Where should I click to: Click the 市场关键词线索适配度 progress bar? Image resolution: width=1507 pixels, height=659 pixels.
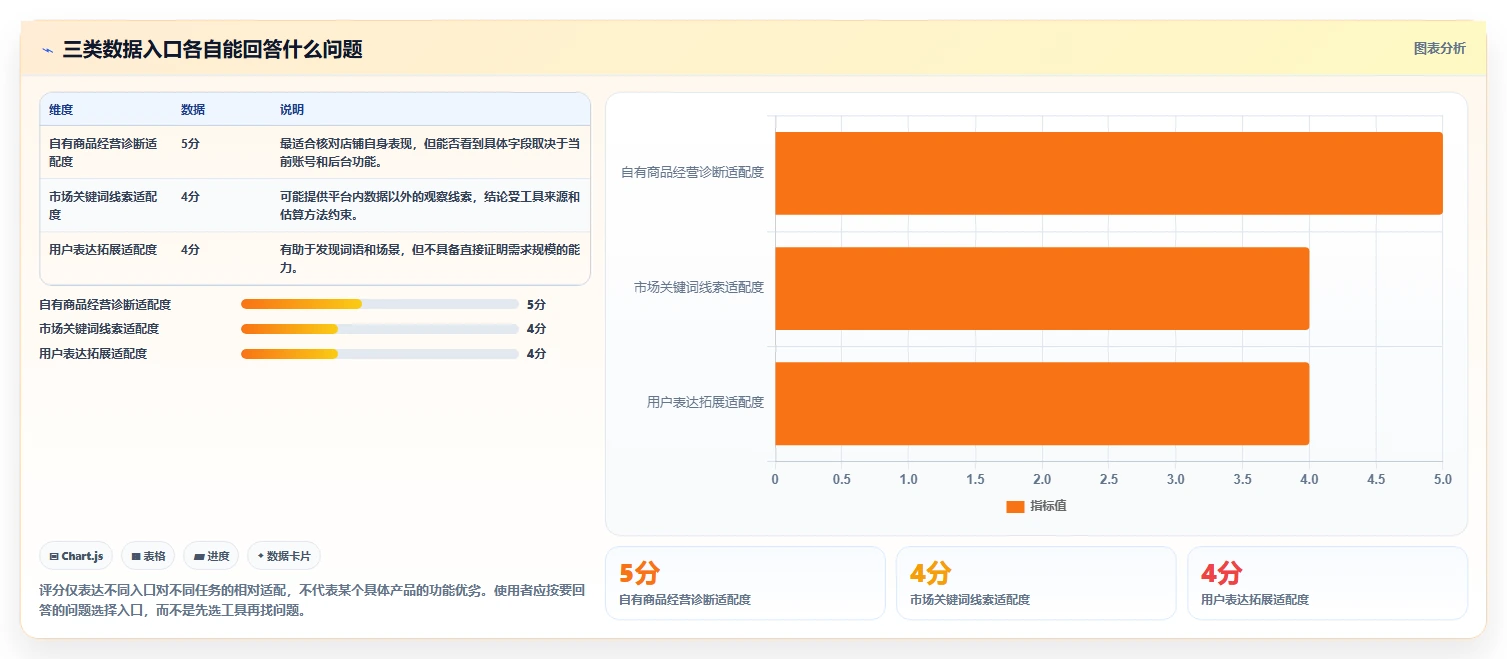380,328
